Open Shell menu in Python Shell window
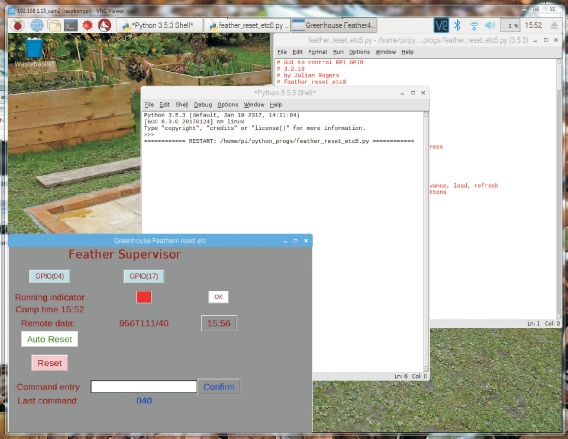 point(181,105)
